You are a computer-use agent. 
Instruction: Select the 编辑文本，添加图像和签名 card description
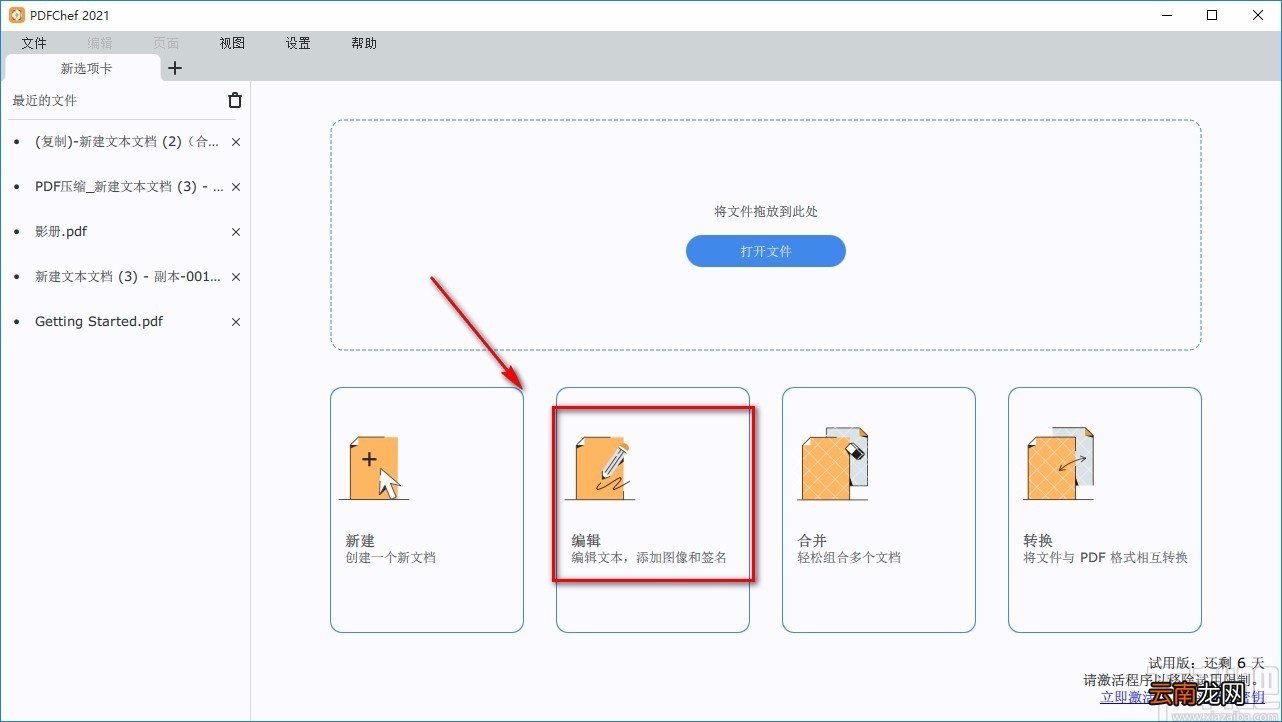click(x=649, y=558)
